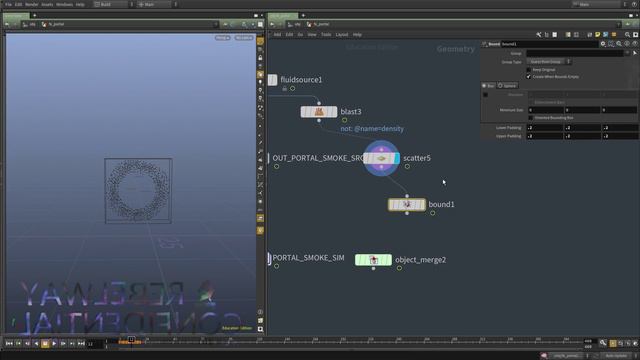640x360 pixels.
Task: Open the Group field dropdown arrow
Action: [x=627, y=53]
